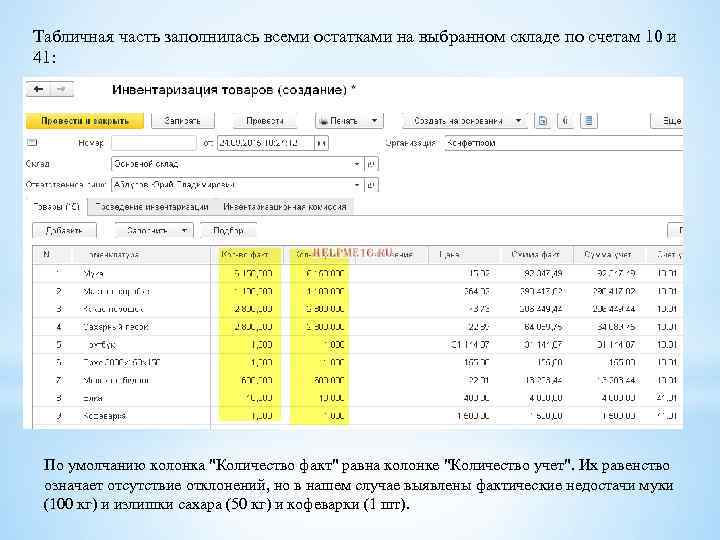Open the calendar picker beside the date field
The height and width of the screenshot is (540, 720).
pos(321,143)
